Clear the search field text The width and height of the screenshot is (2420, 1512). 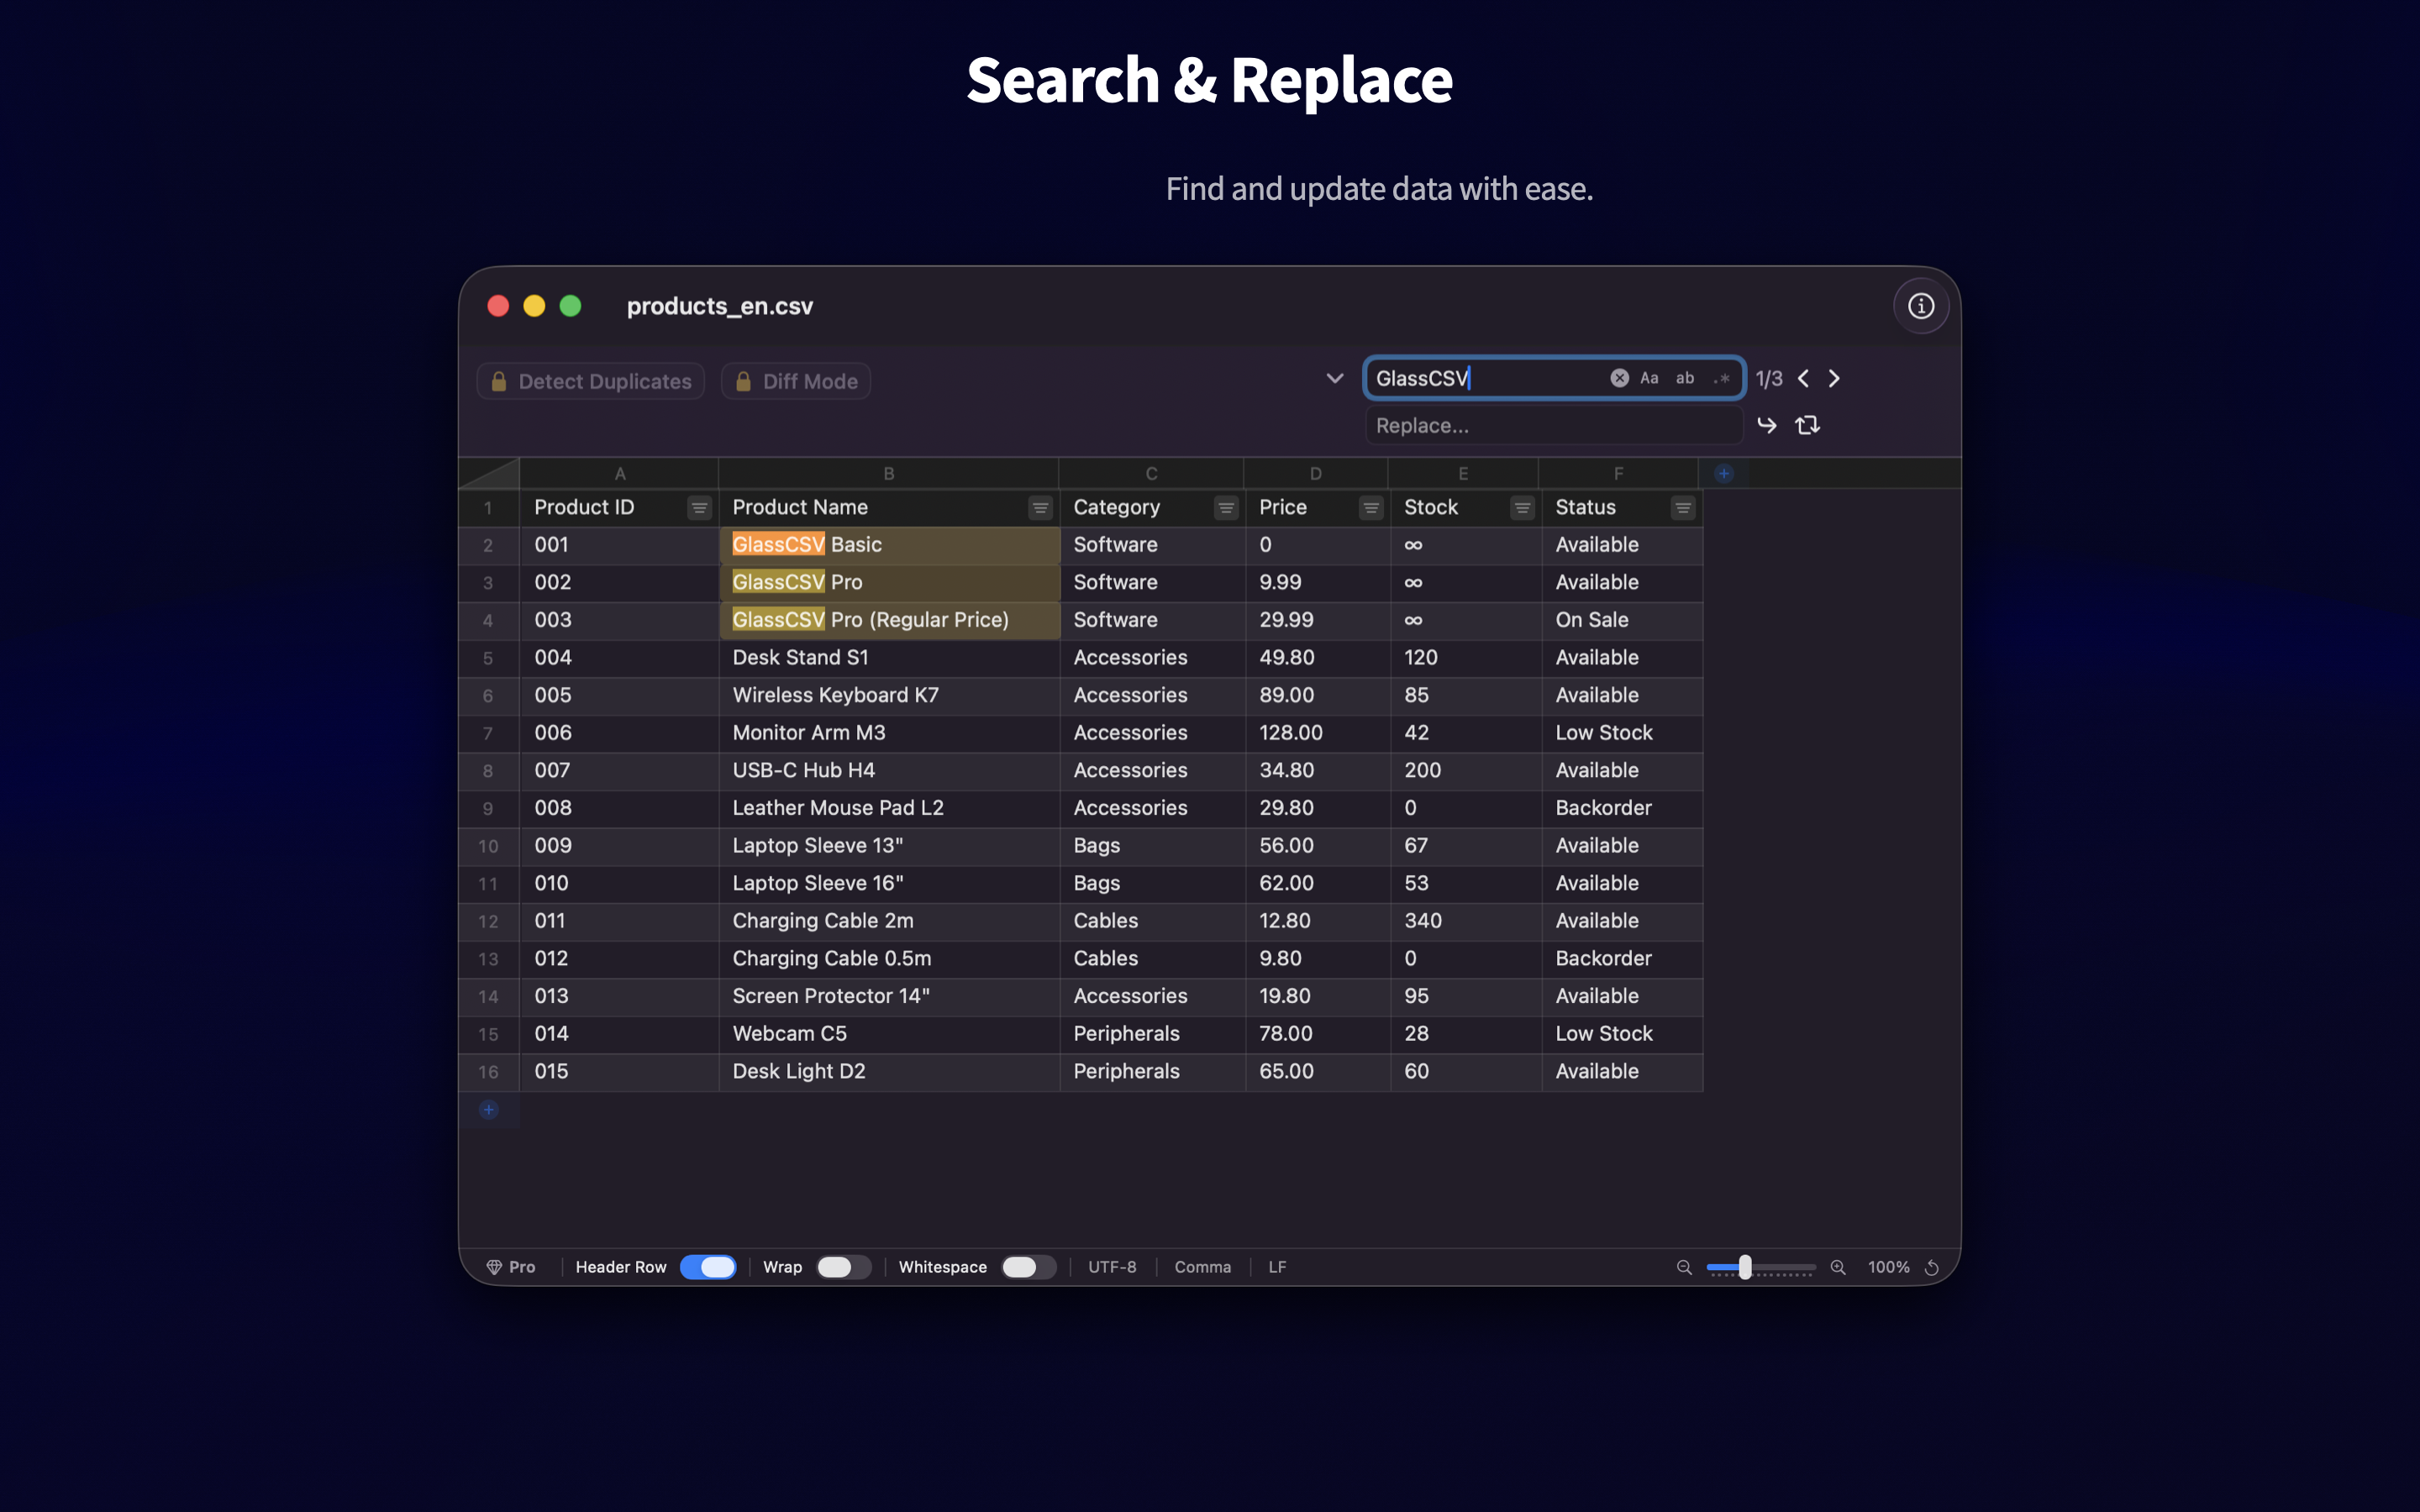pyautogui.click(x=1619, y=378)
